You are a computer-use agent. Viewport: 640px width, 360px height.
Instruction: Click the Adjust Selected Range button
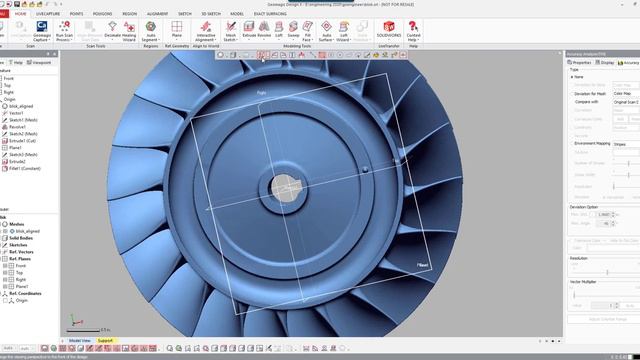[x=607, y=319]
